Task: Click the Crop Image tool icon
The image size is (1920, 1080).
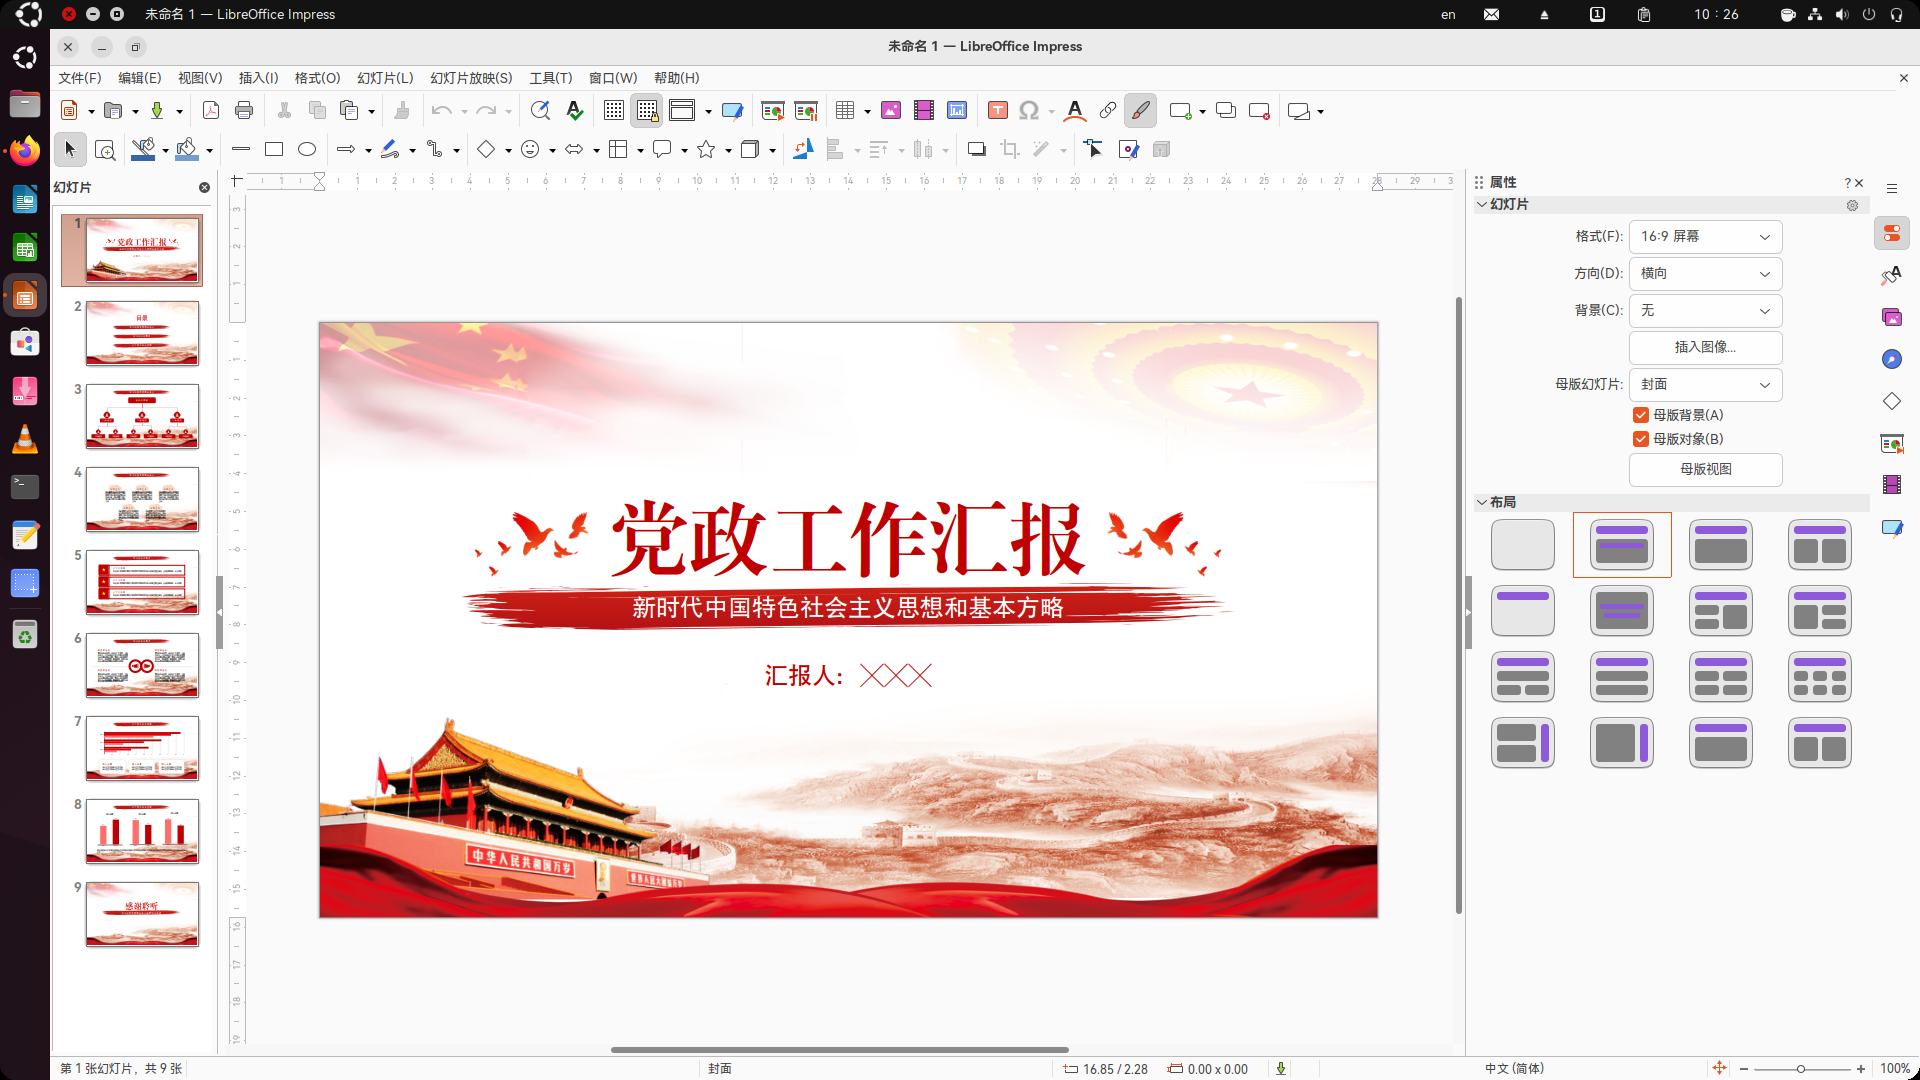Action: (x=1010, y=150)
